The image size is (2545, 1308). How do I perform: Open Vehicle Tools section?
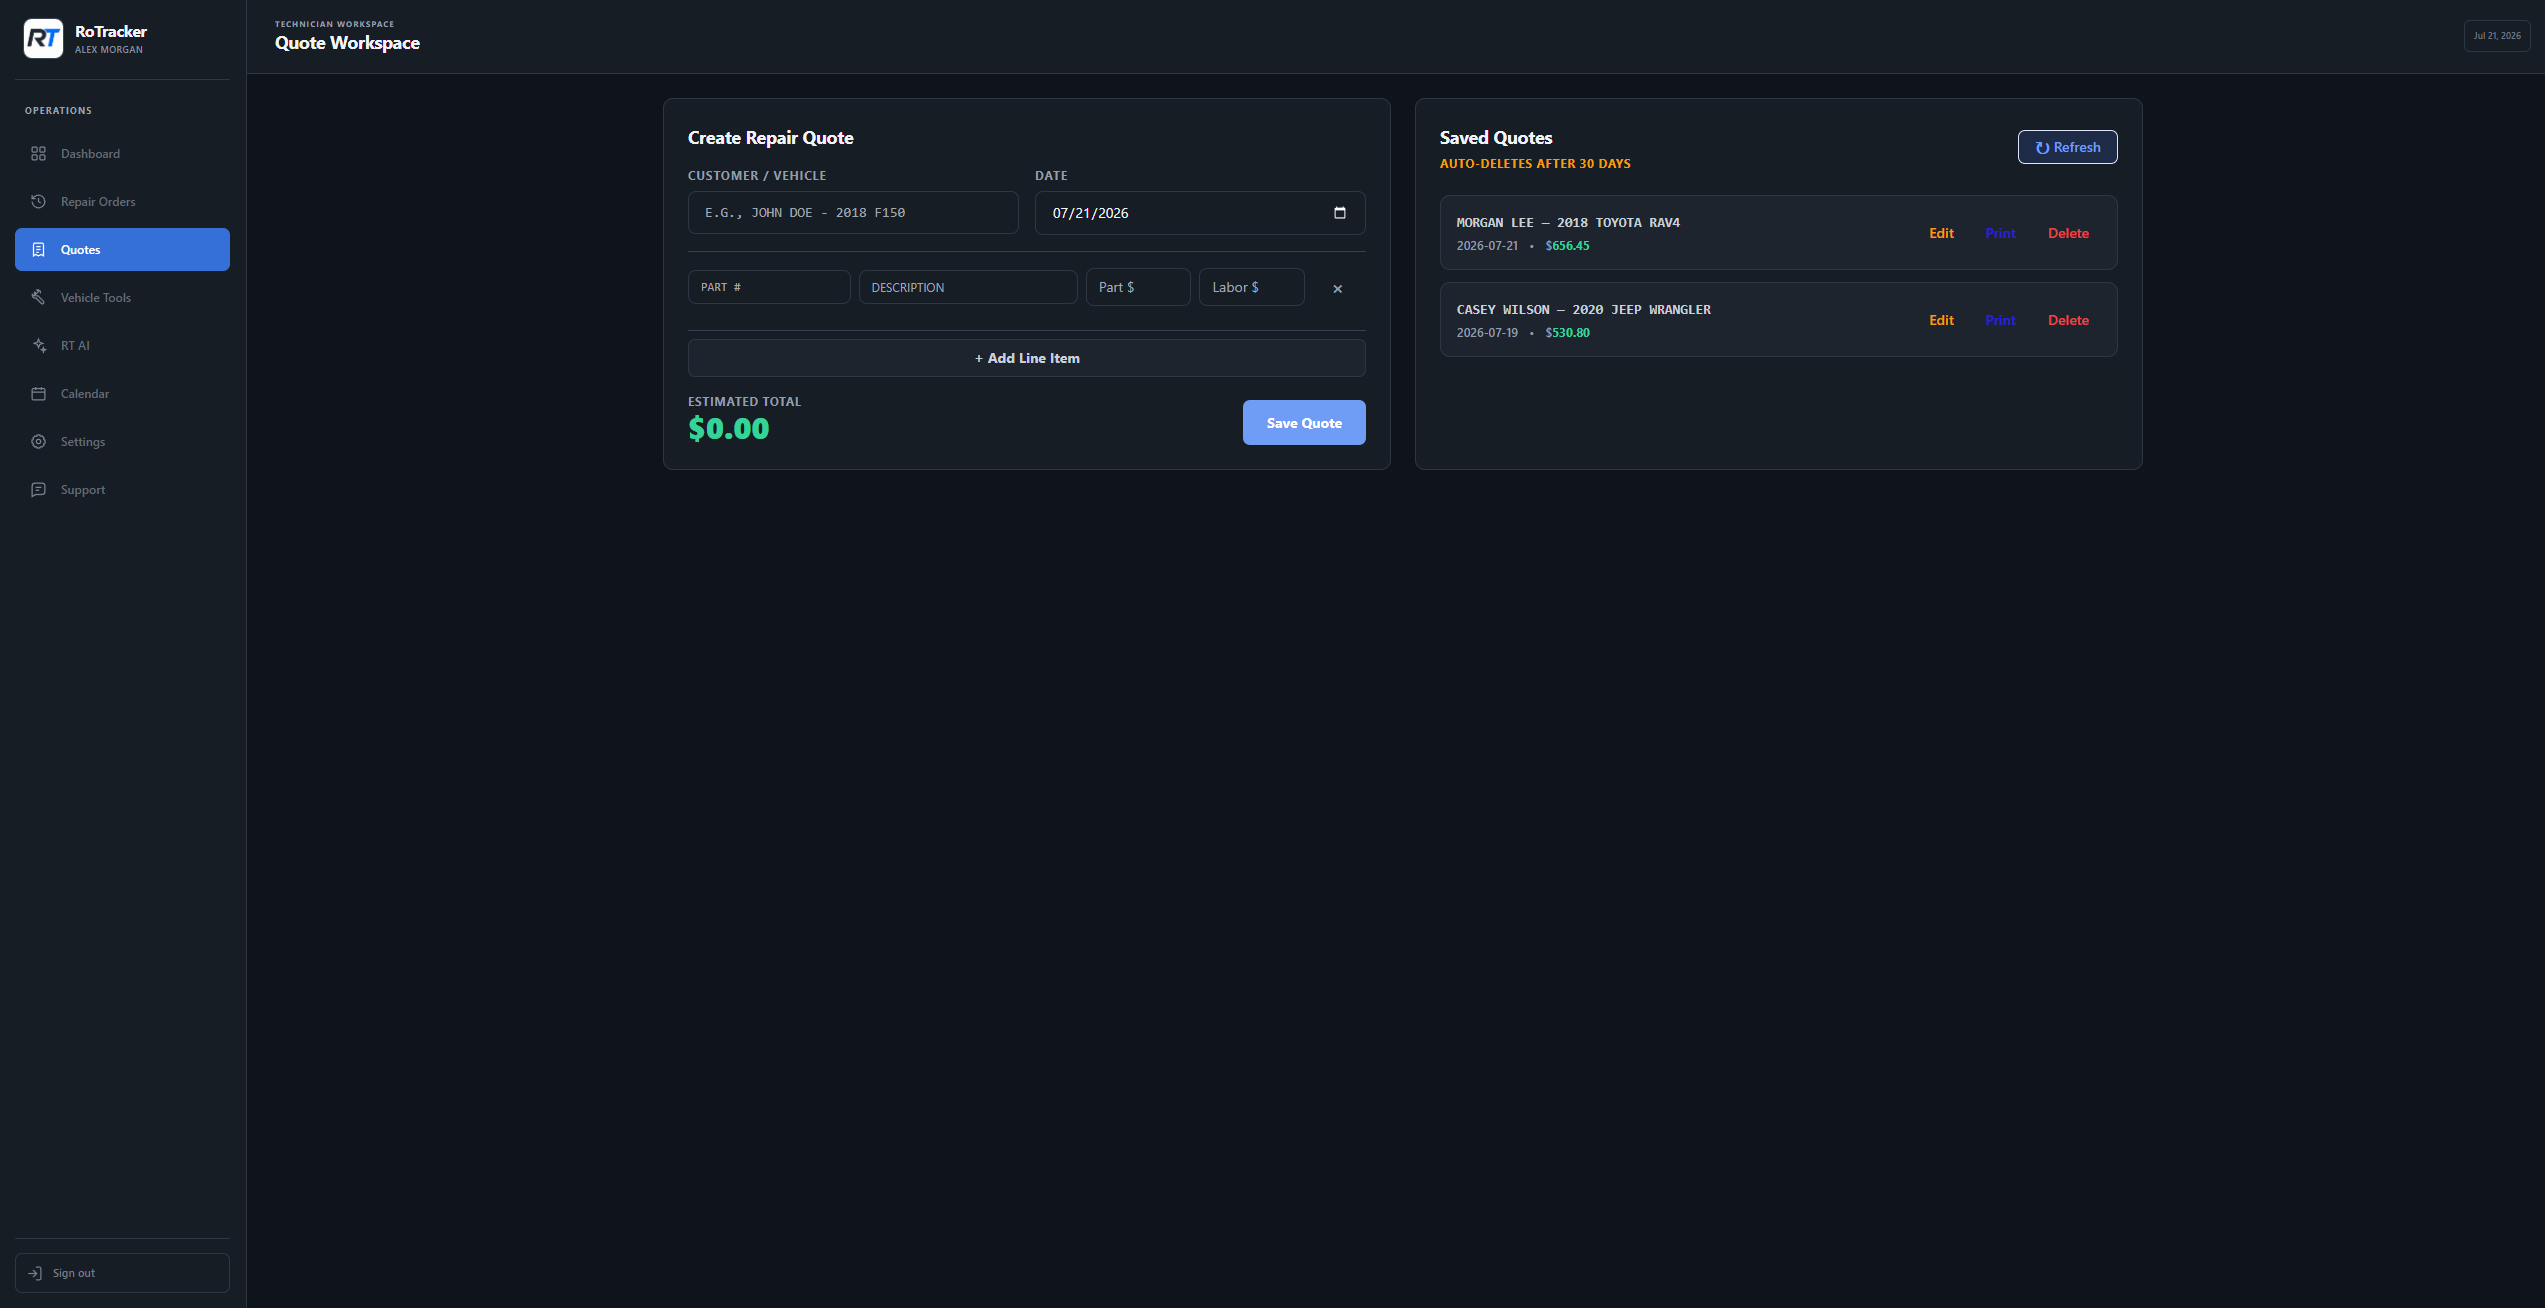pyautogui.click(x=122, y=298)
